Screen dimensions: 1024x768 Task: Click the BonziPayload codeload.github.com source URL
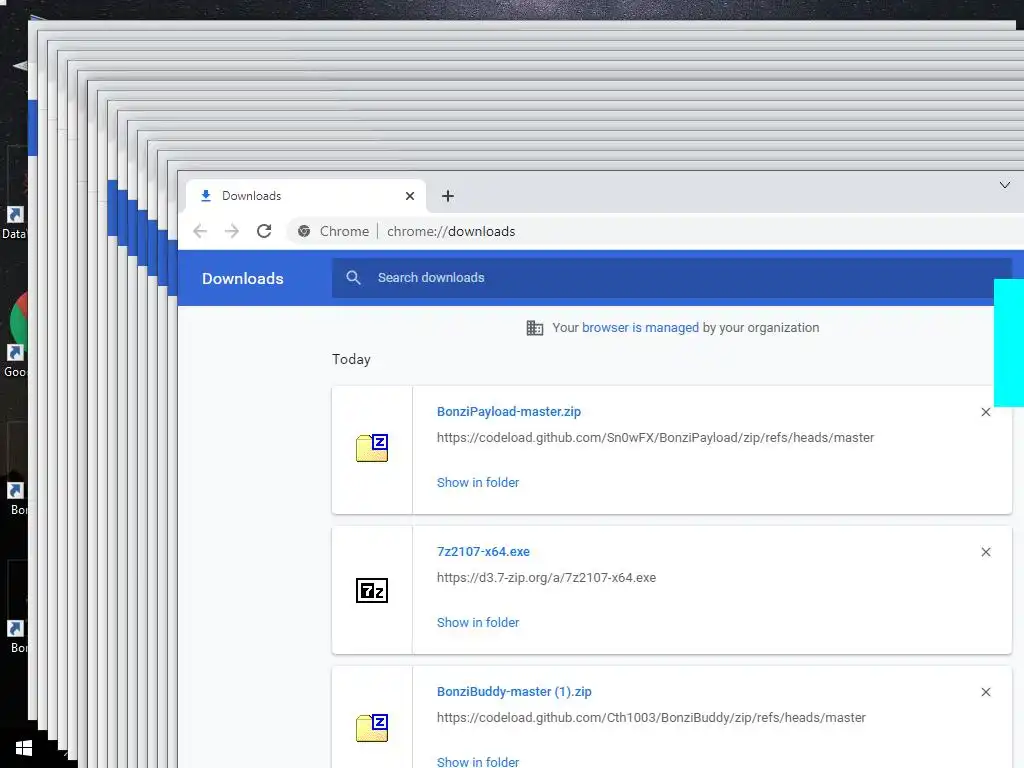(x=655, y=438)
